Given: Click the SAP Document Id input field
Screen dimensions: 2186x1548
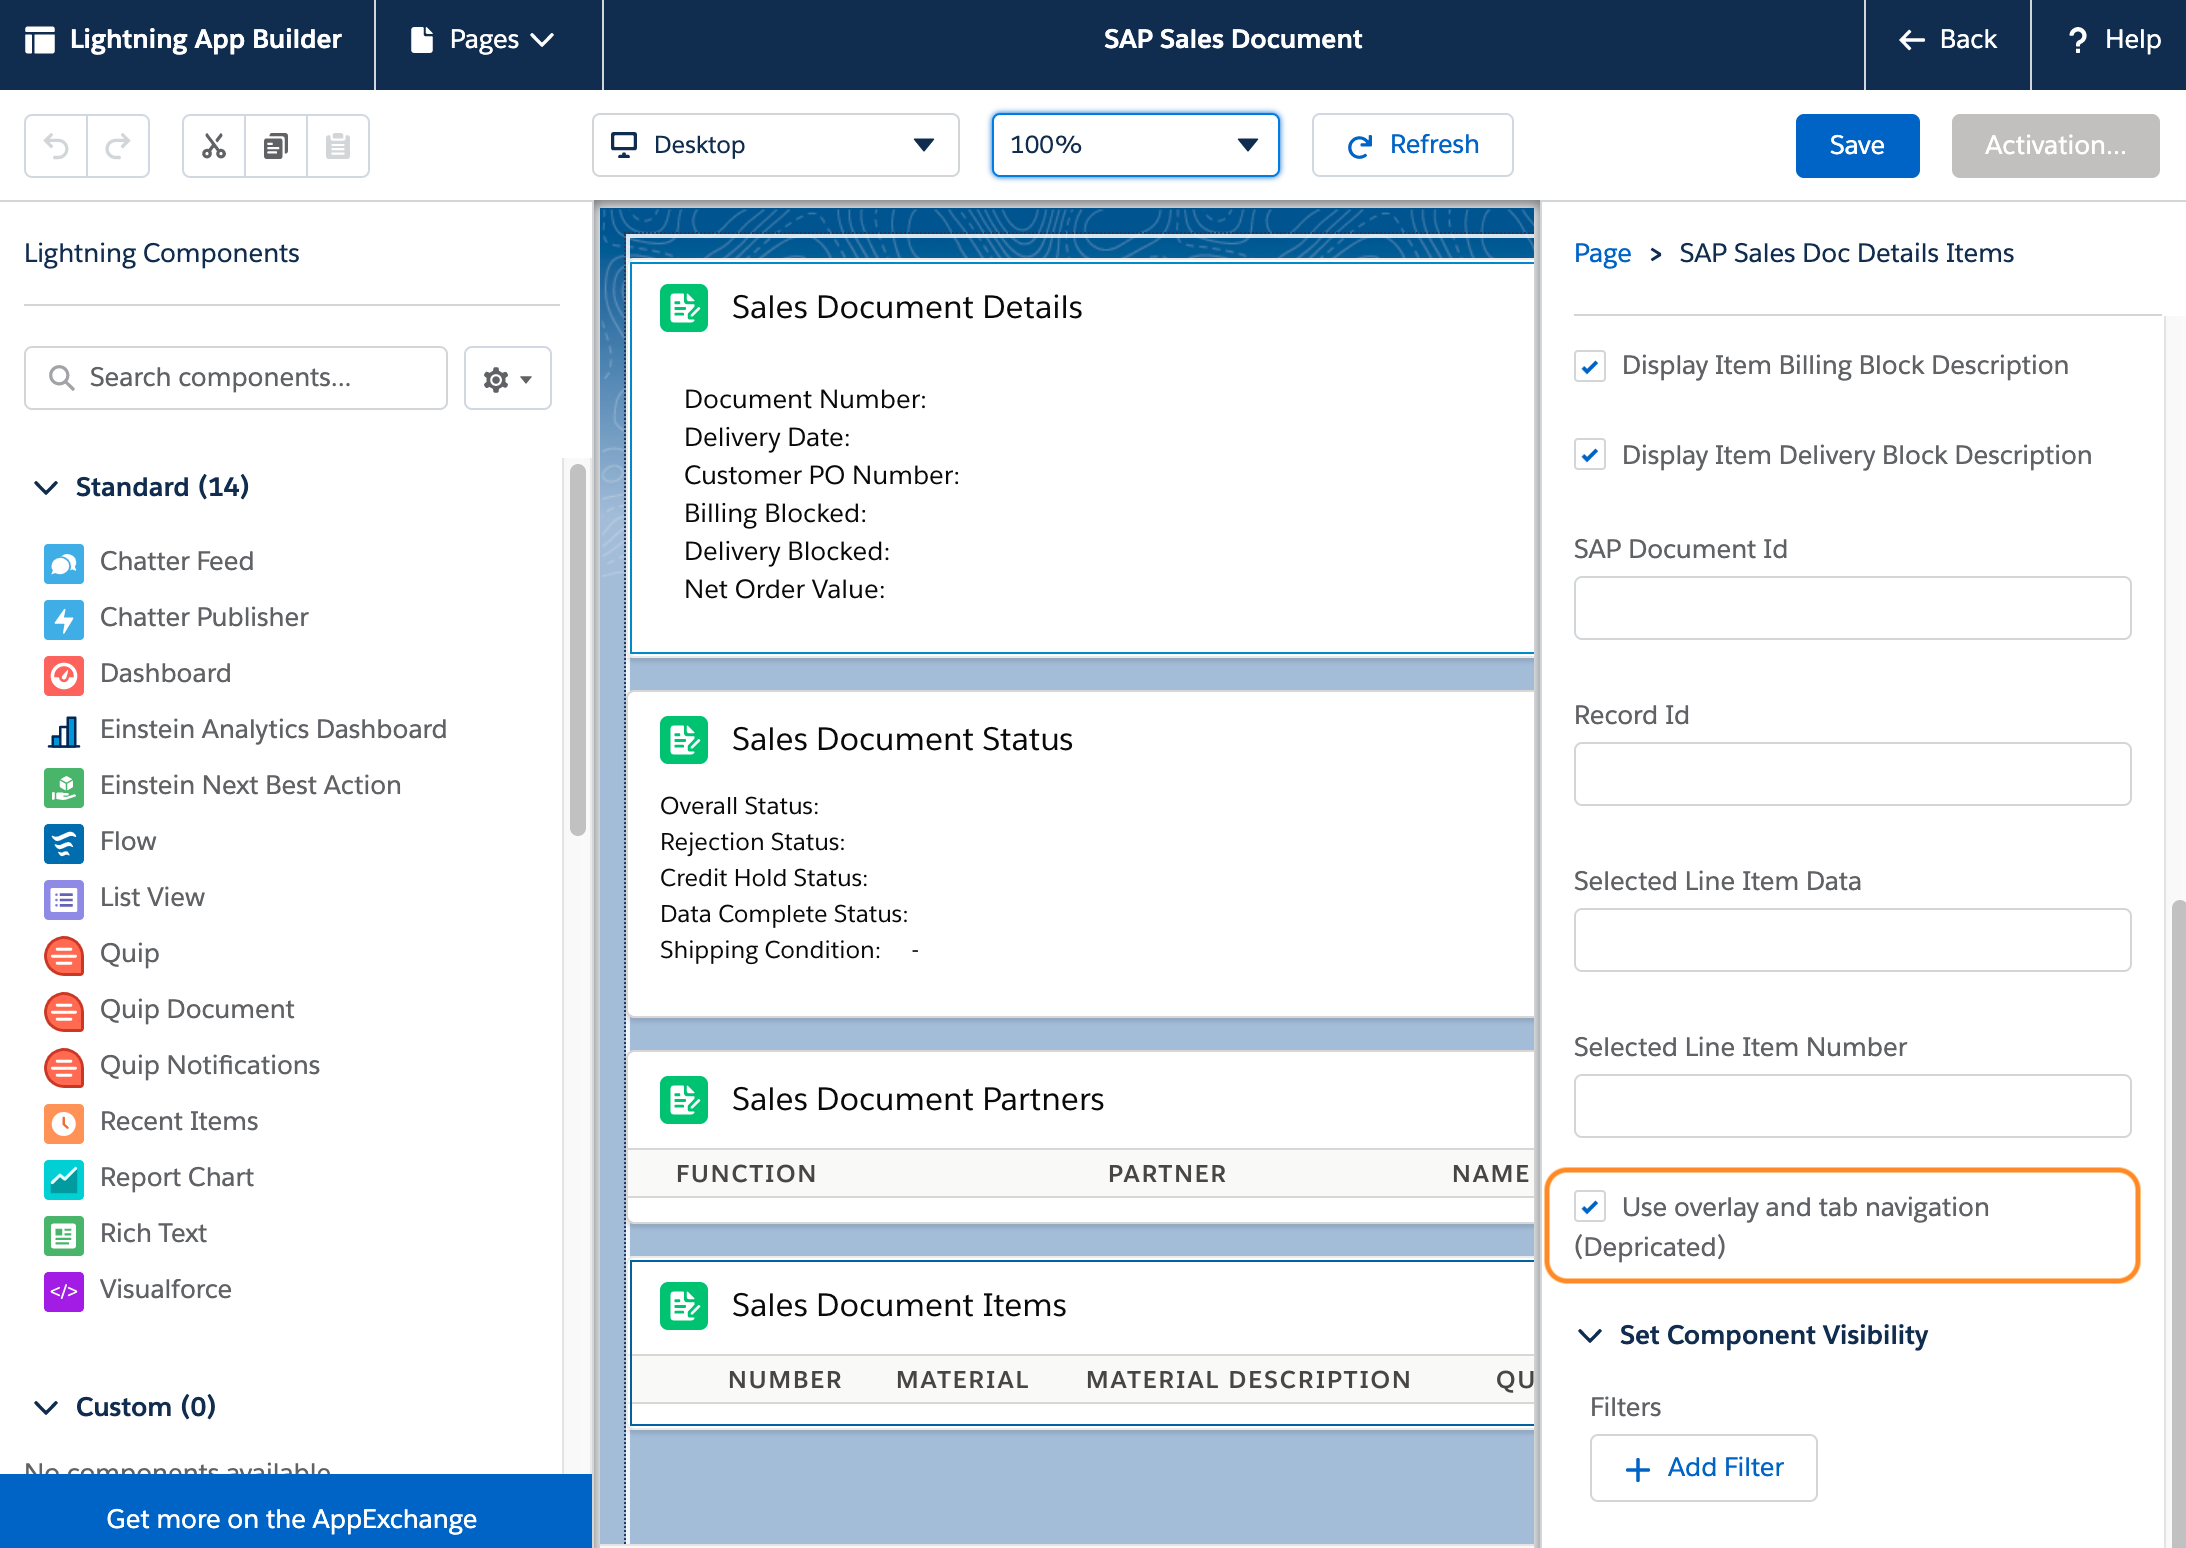Looking at the screenshot, I should click(x=1852, y=608).
